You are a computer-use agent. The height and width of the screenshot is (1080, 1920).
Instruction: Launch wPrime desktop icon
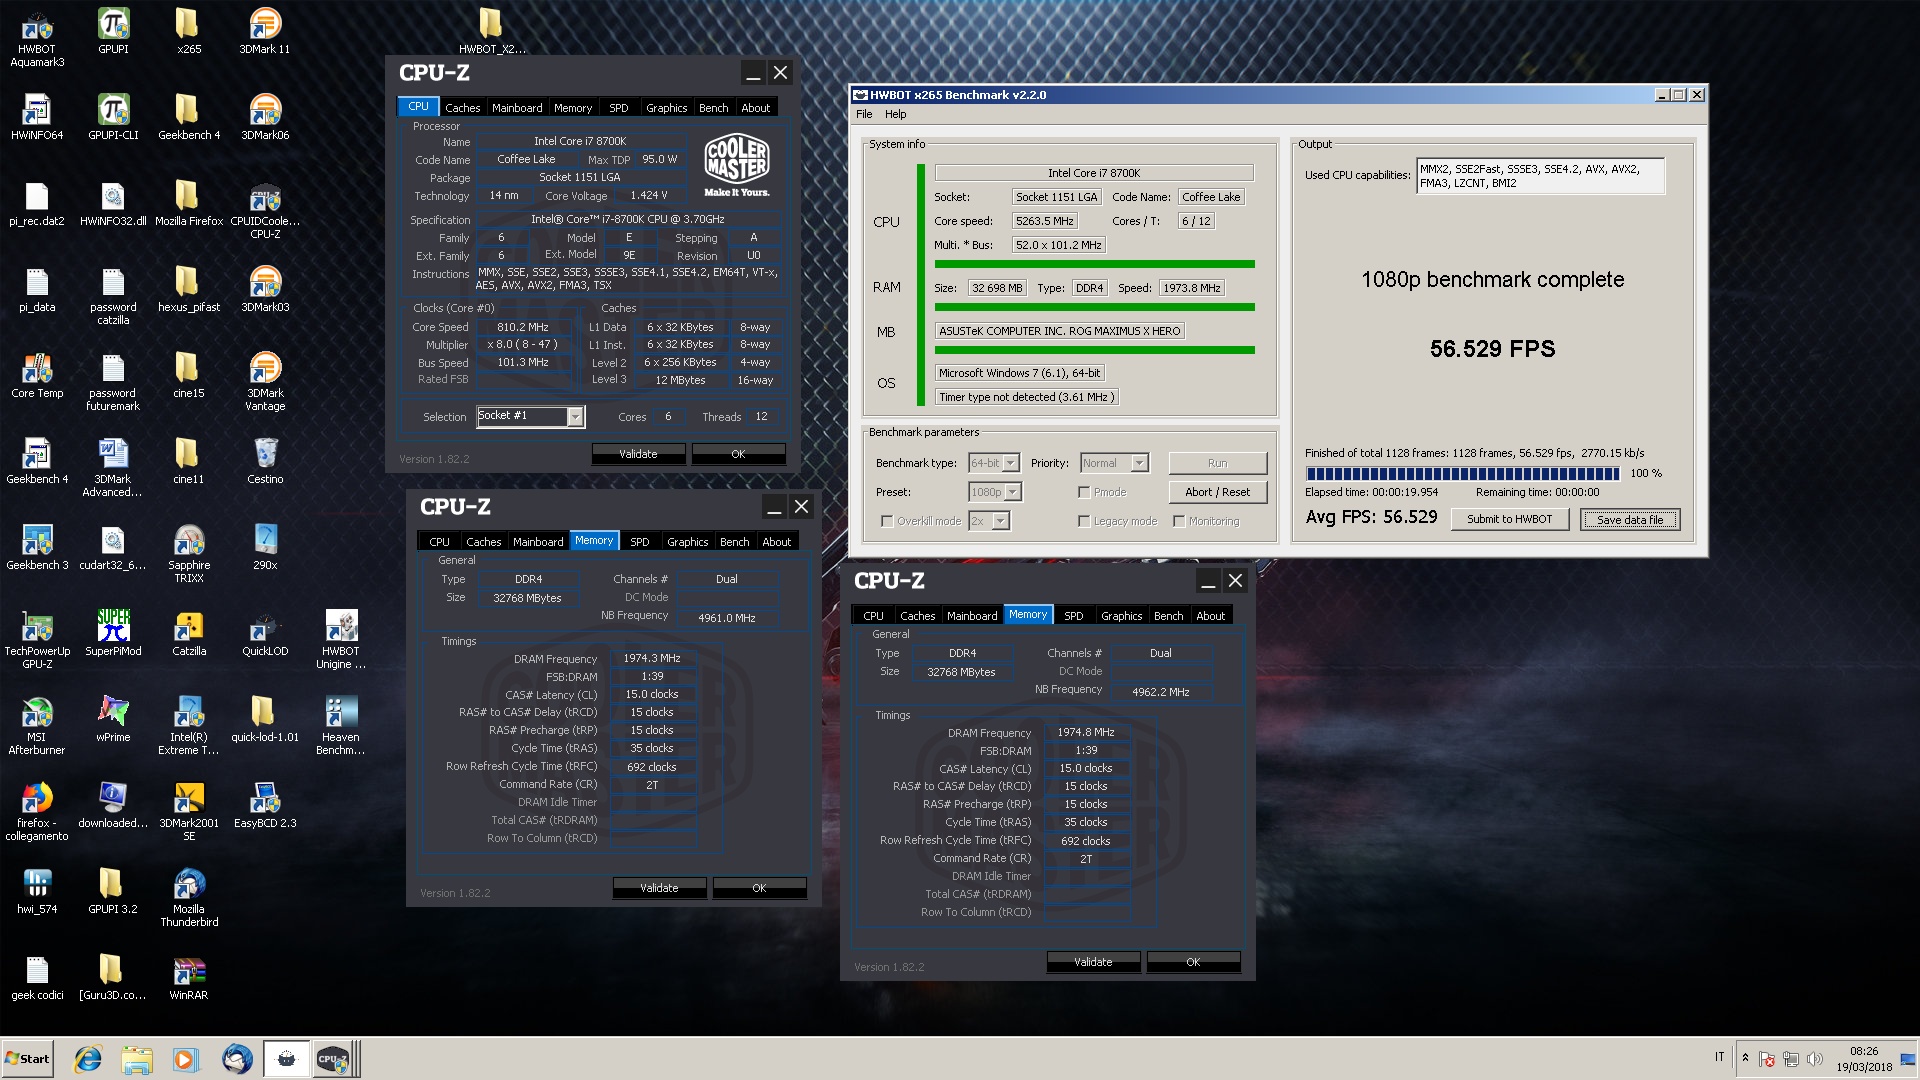113,720
